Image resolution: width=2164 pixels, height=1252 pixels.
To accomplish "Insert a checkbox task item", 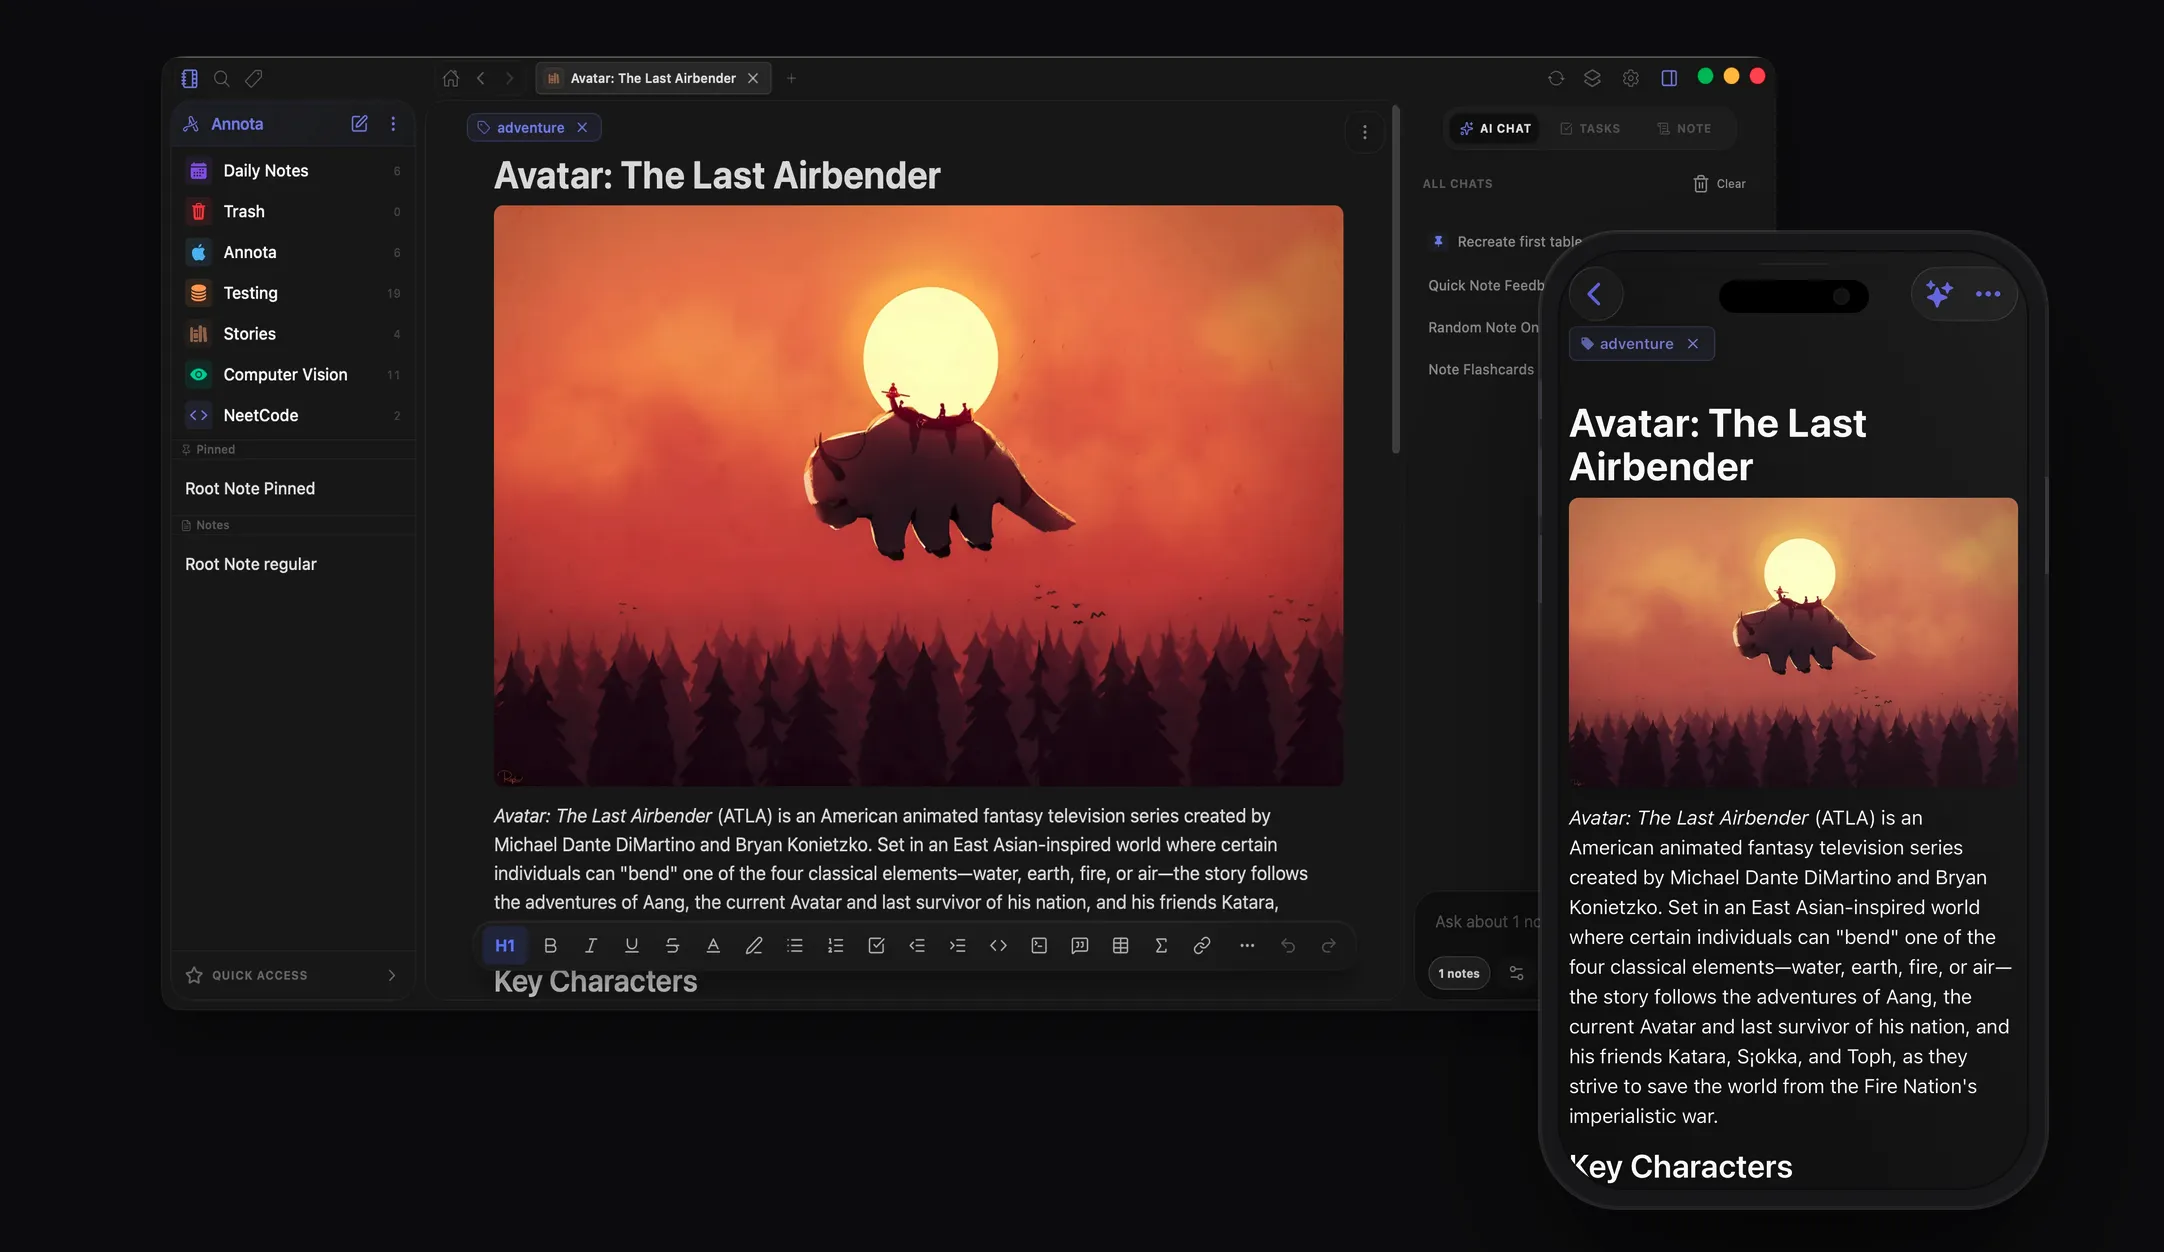I will tap(876, 946).
